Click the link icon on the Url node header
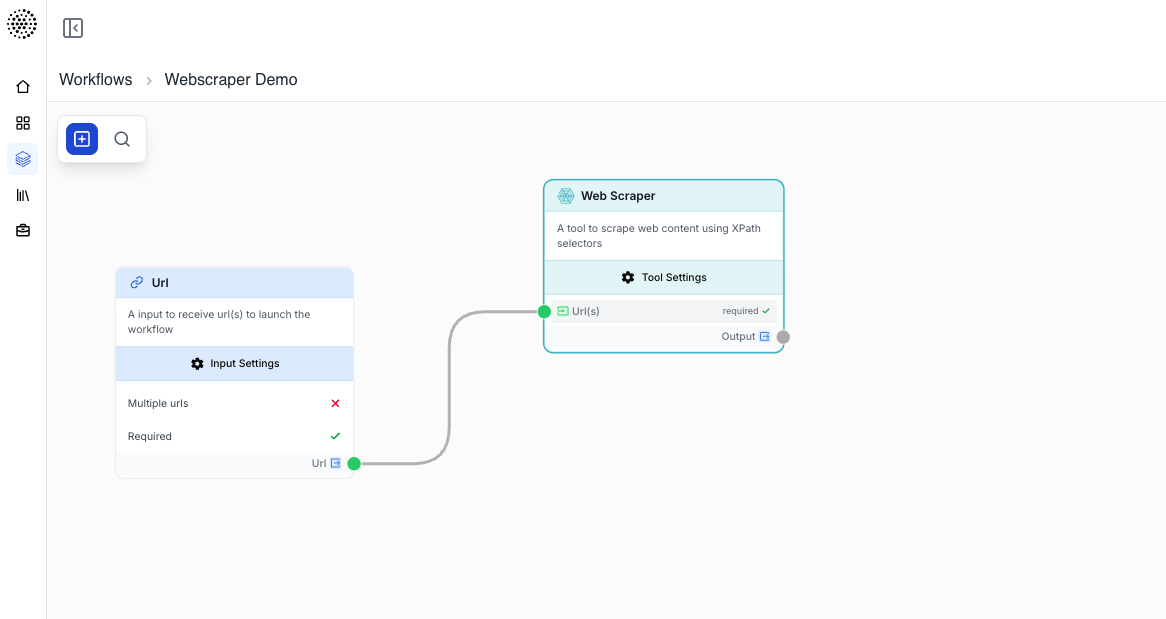 pyautogui.click(x=137, y=282)
